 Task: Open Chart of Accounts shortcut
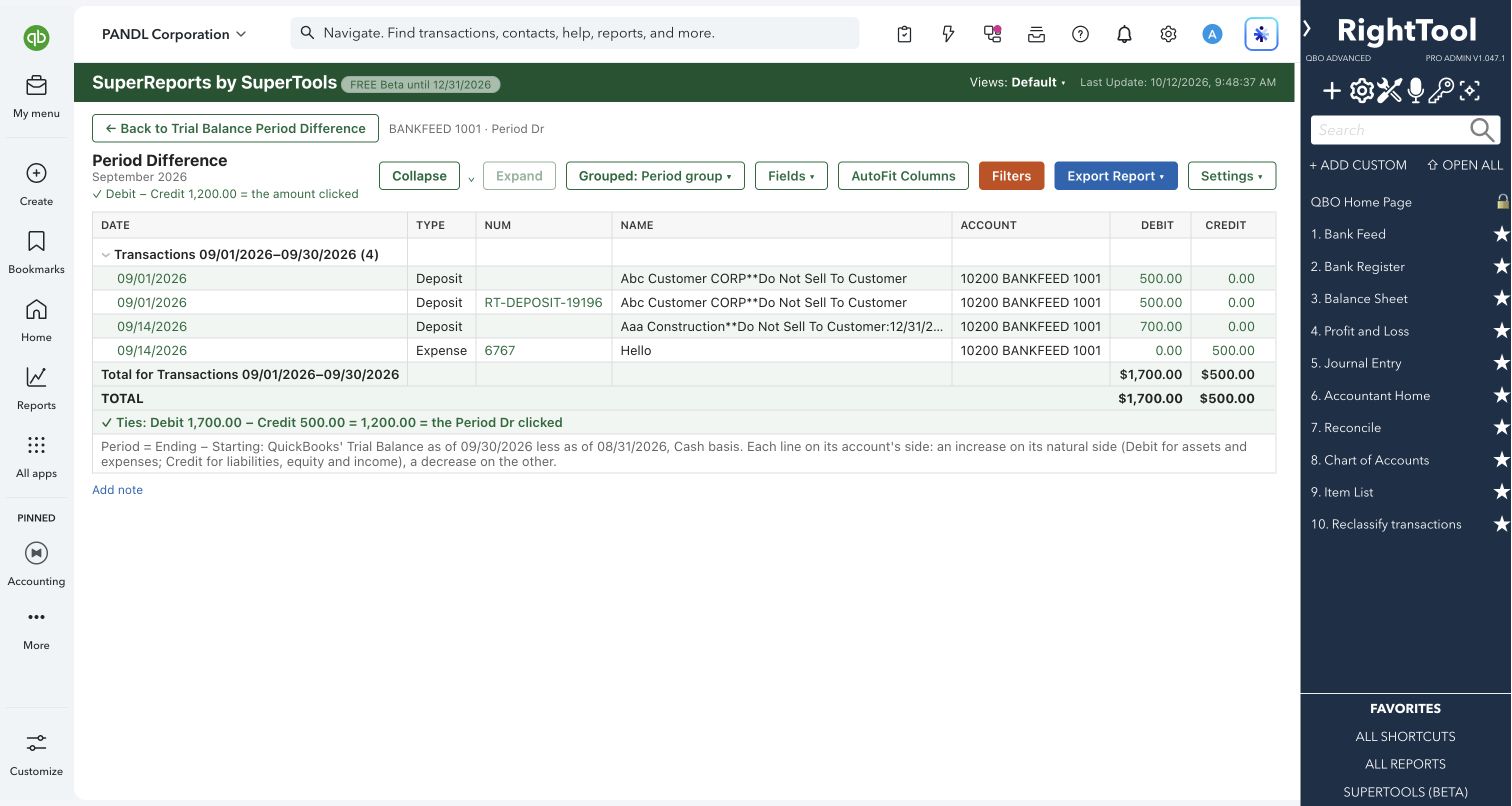pyautogui.click(x=1370, y=460)
